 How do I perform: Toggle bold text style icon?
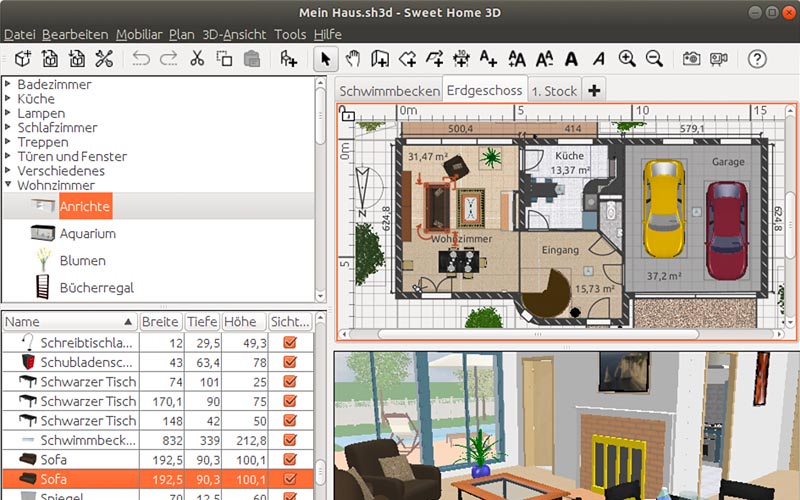click(571, 59)
